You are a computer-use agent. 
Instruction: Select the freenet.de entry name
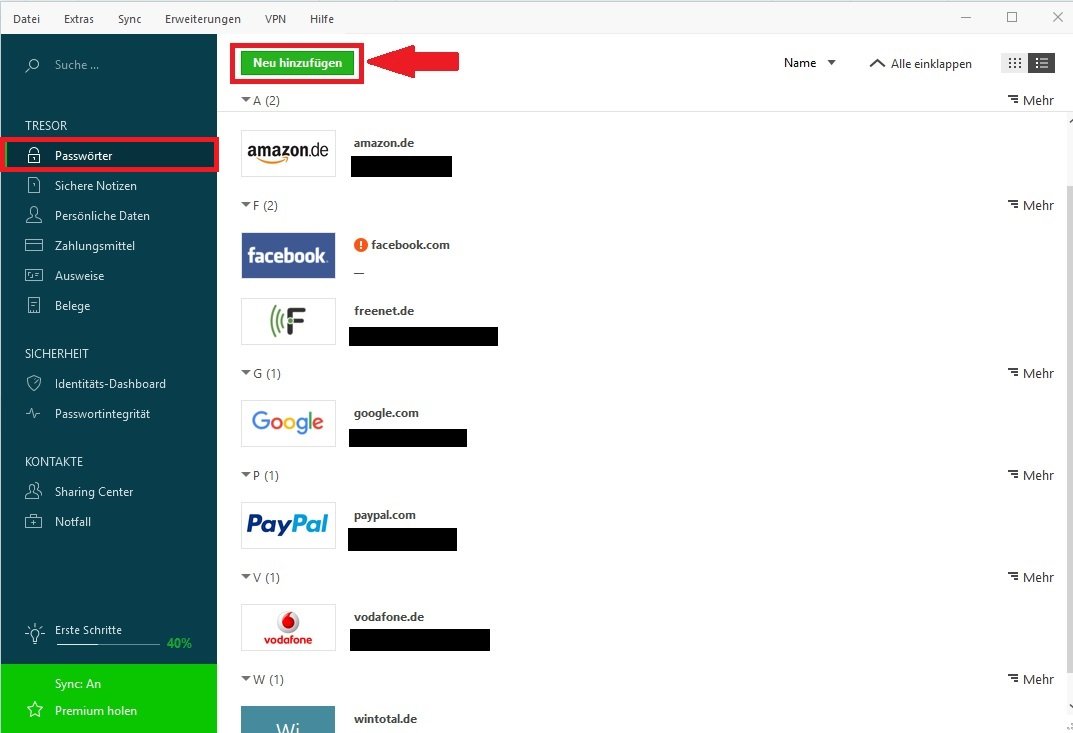[384, 311]
